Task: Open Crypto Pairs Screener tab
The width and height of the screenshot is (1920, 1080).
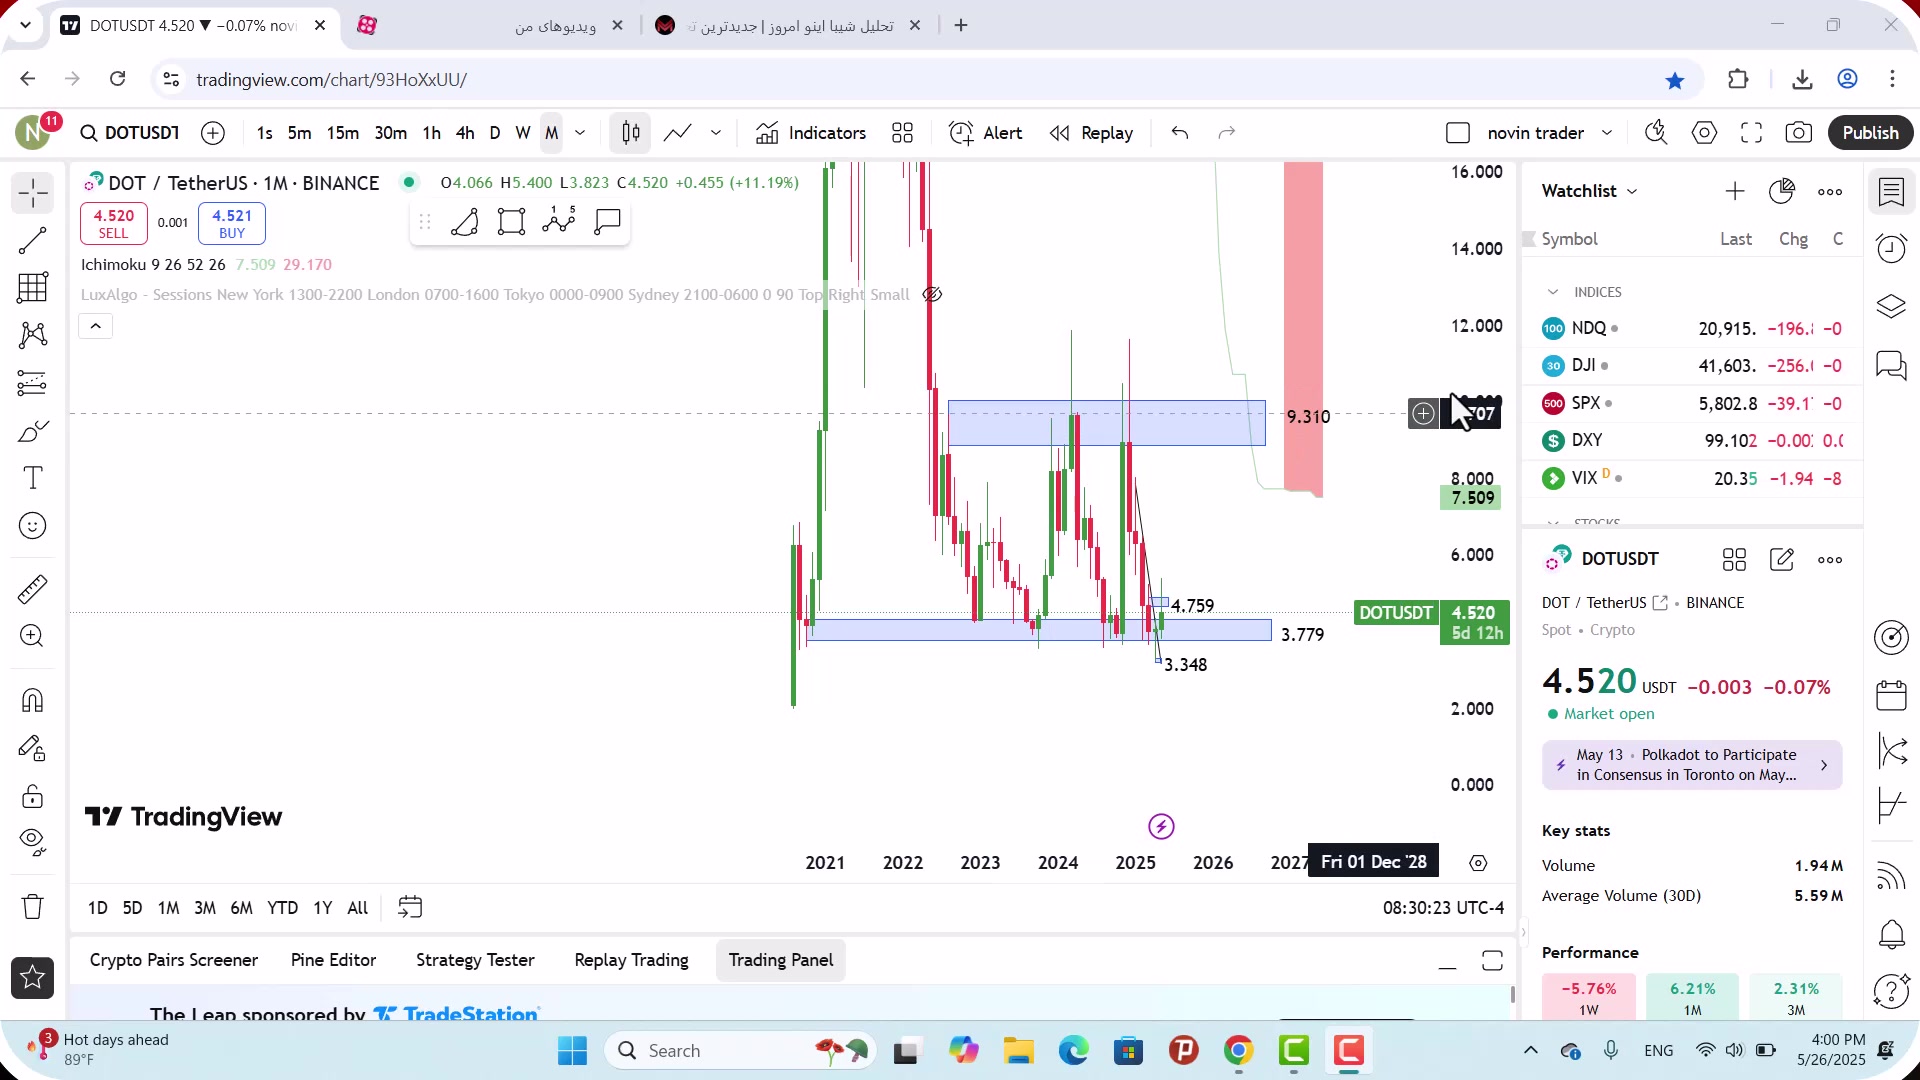Action: pos(174,960)
